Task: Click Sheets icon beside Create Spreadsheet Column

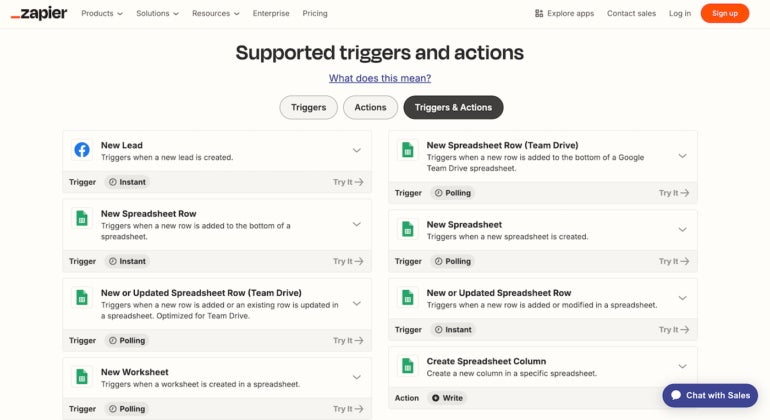Action: 408,365
